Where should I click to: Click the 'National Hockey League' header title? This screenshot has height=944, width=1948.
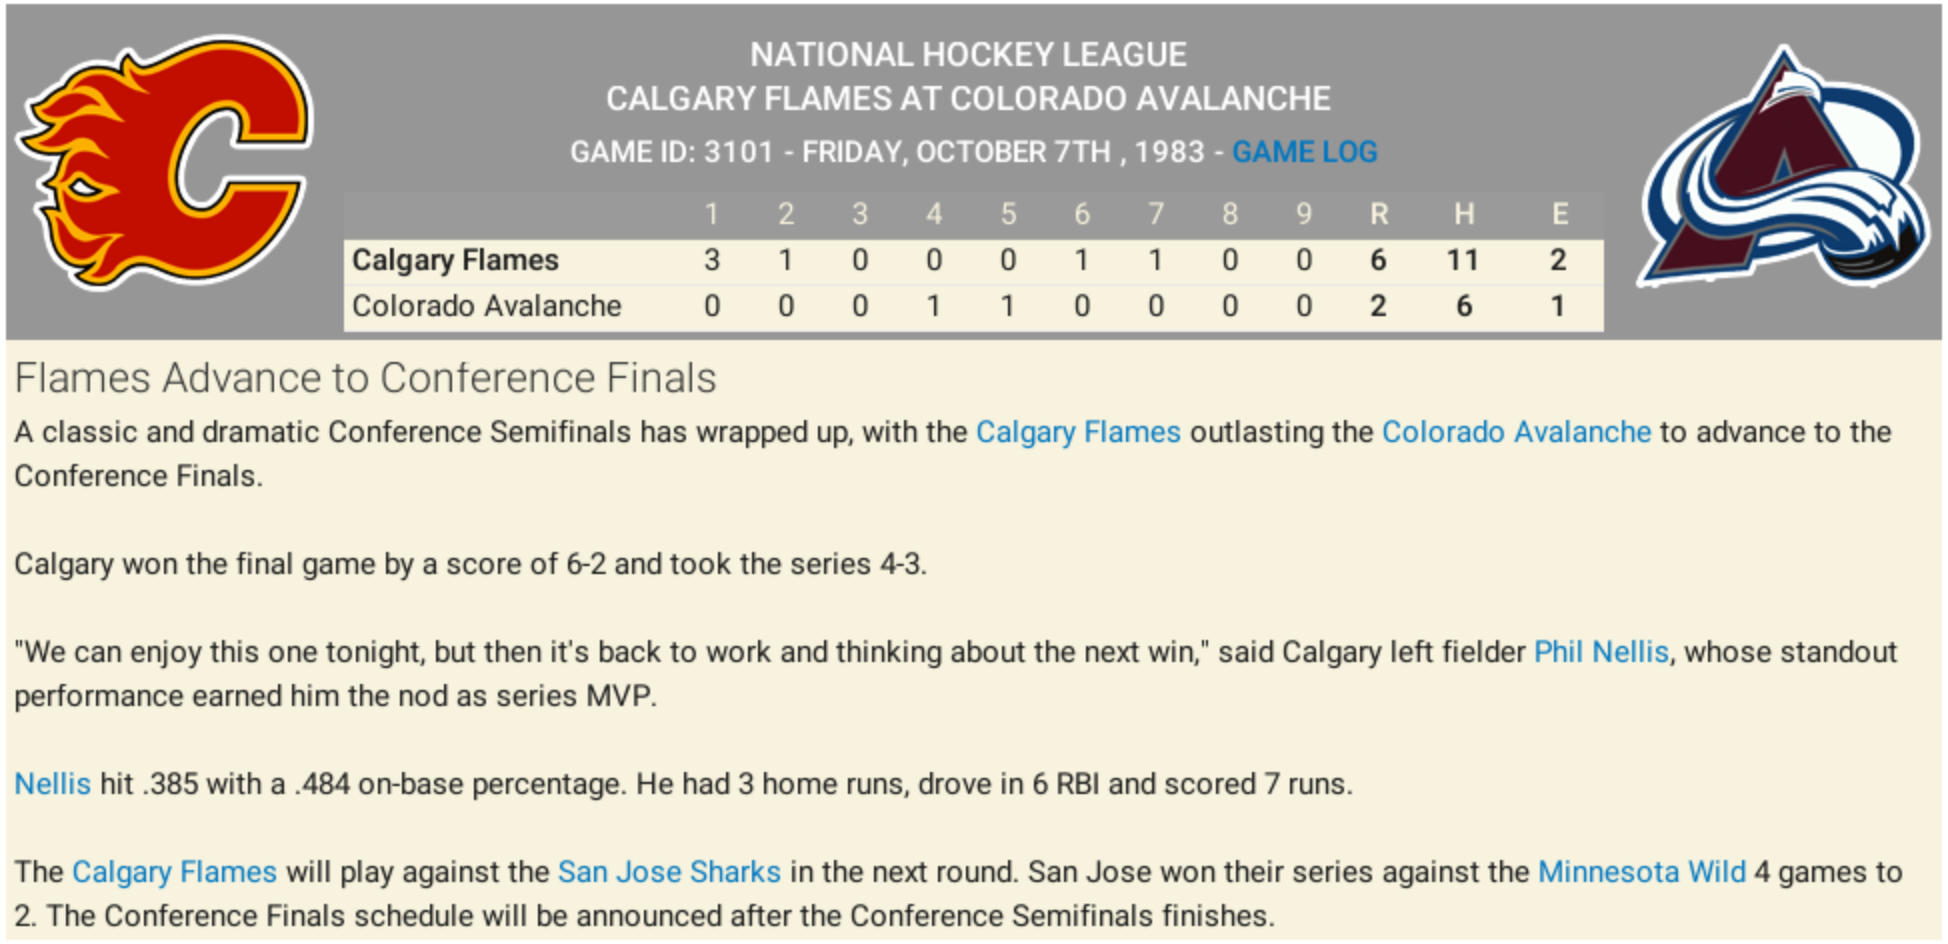(968, 54)
